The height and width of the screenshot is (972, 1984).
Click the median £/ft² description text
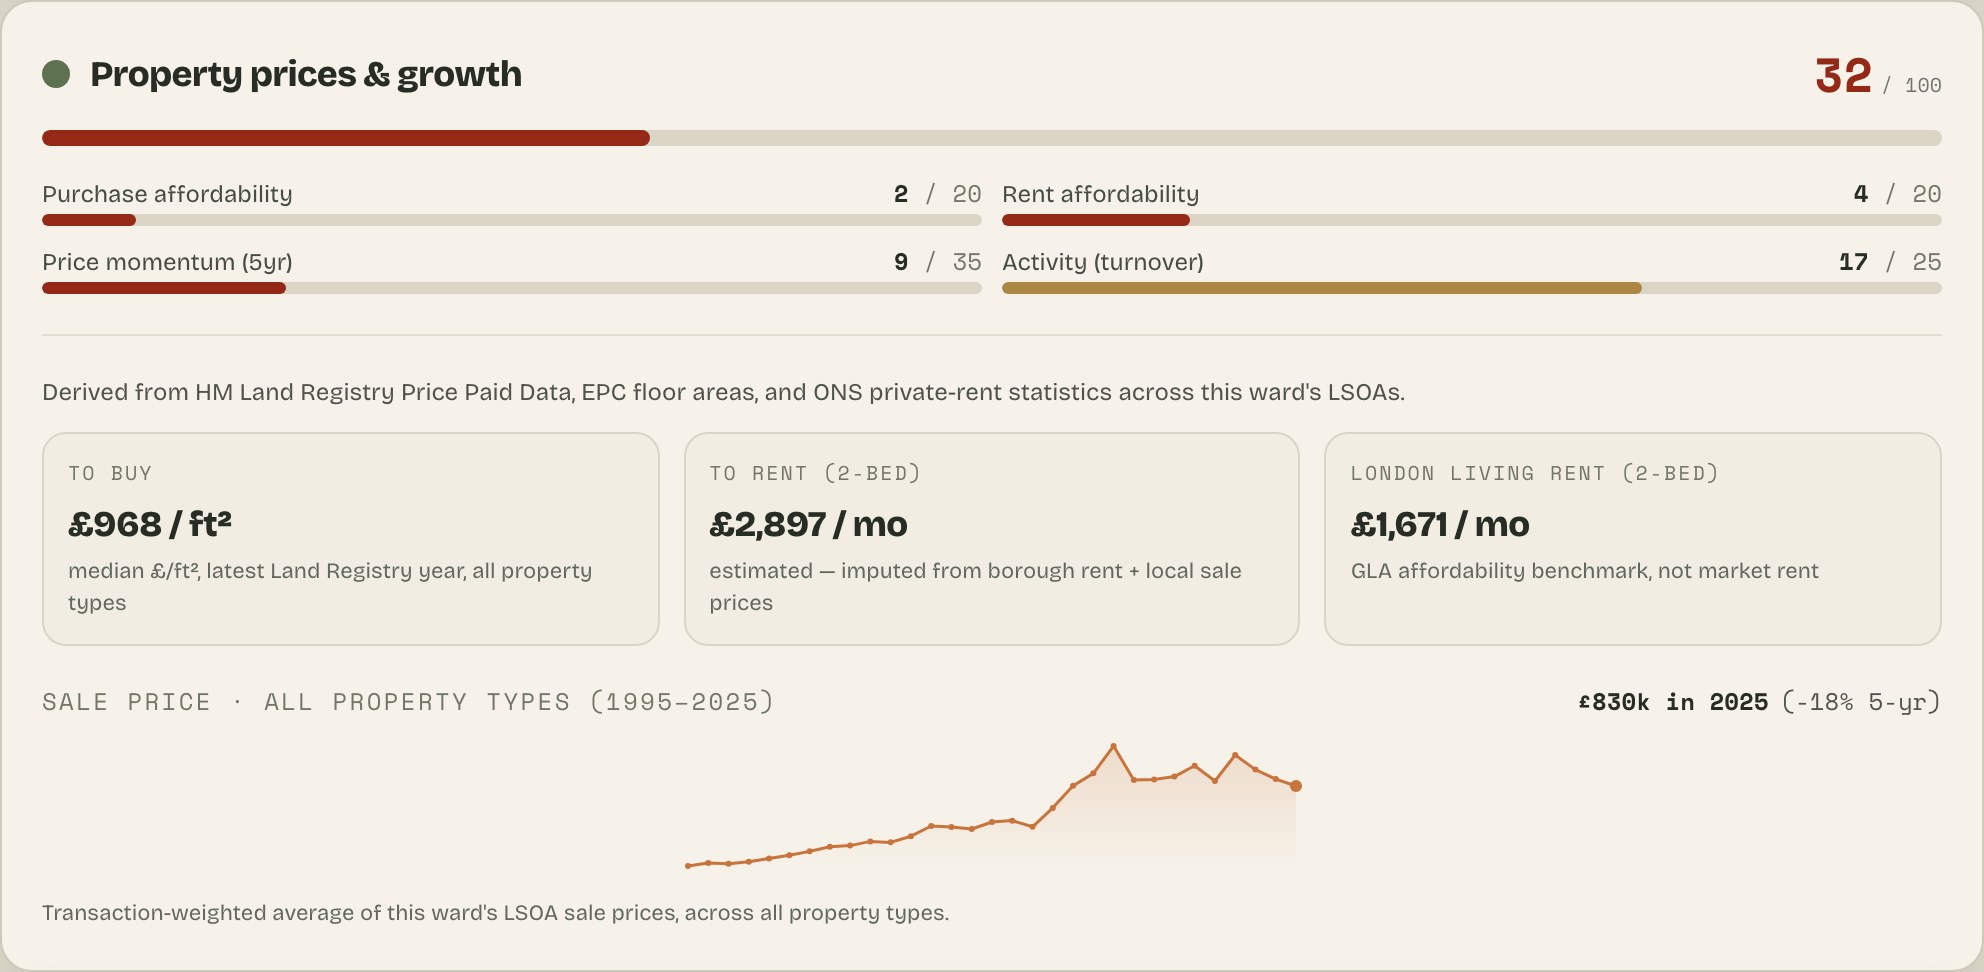click(x=330, y=587)
